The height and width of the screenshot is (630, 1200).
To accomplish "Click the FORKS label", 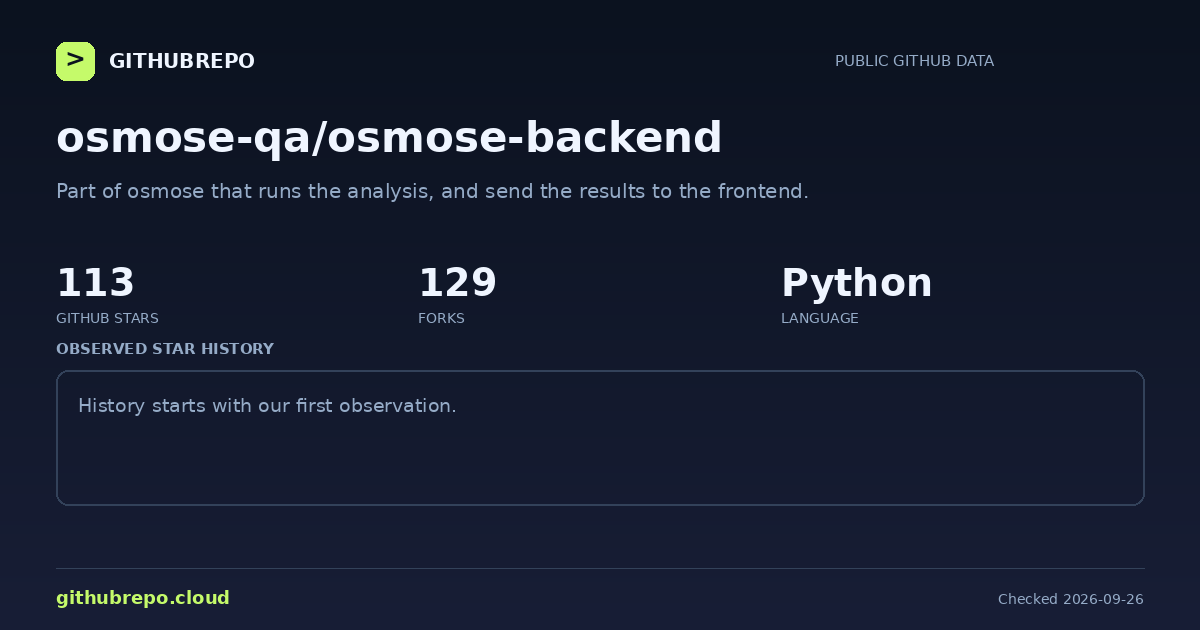I will coord(441,318).
